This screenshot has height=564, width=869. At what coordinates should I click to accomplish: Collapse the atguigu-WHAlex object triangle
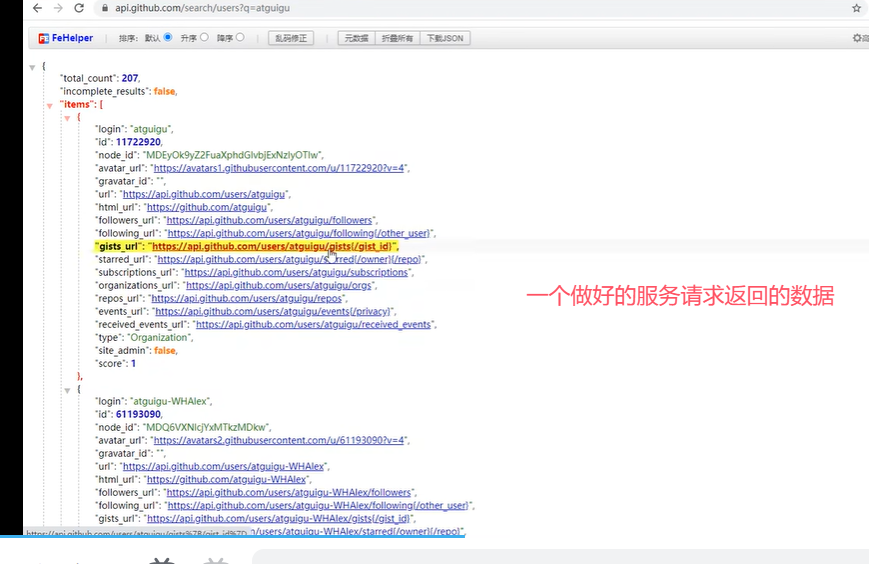pyautogui.click(x=67, y=391)
